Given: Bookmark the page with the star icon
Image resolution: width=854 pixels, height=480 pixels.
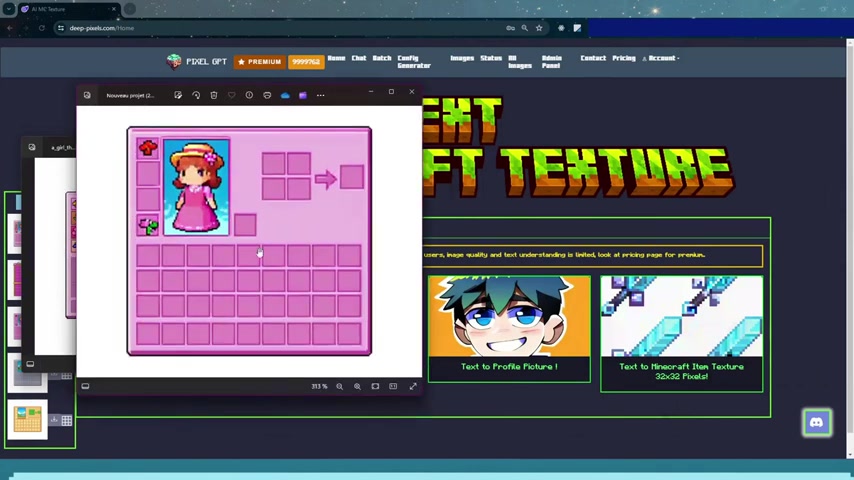Looking at the screenshot, I should pos(539,28).
